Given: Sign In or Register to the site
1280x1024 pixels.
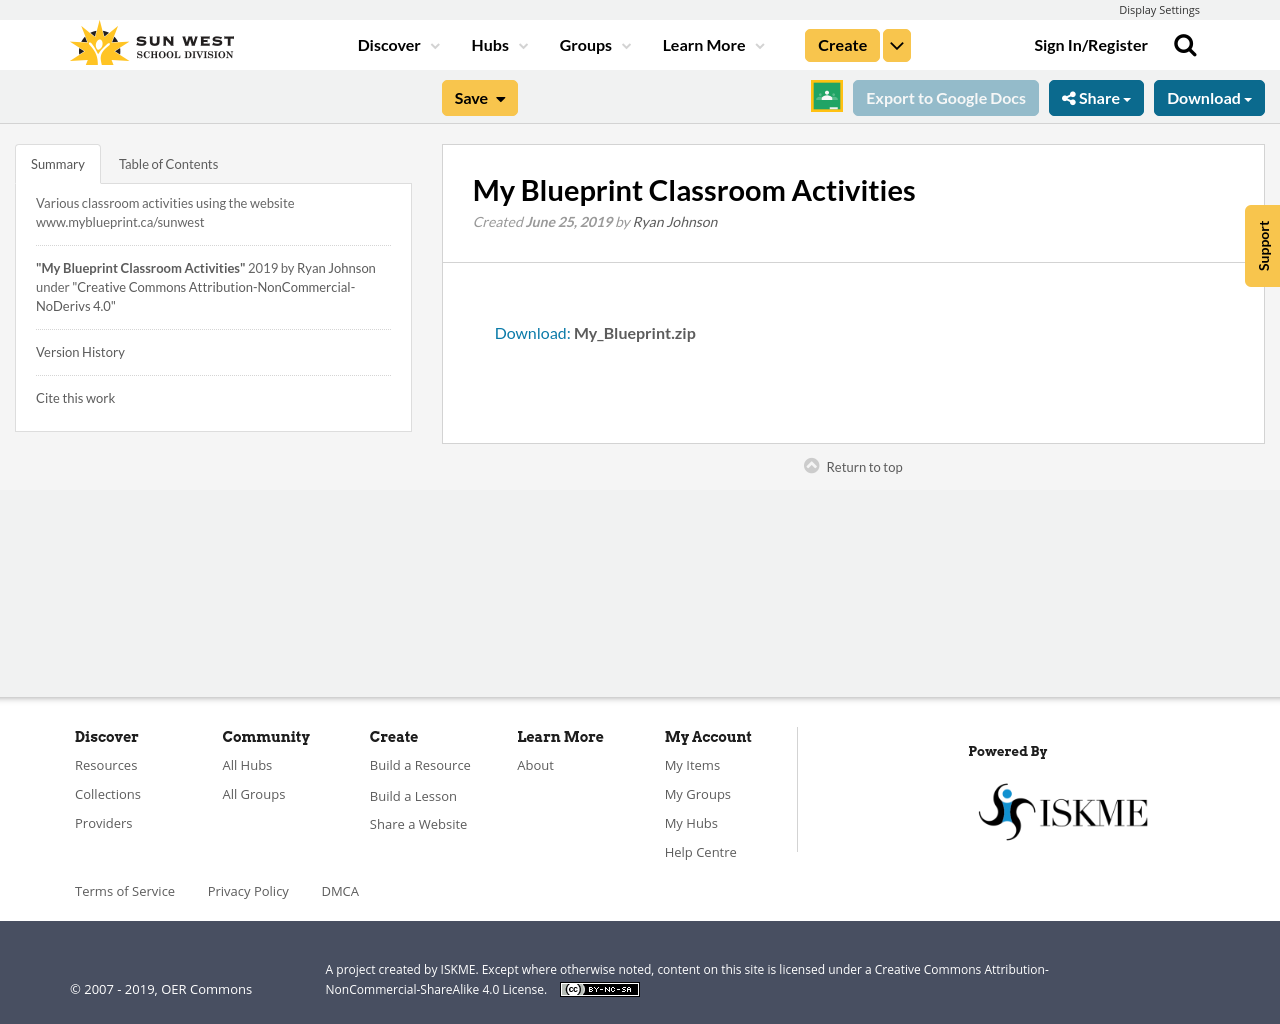Looking at the screenshot, I should pyautogui.click(x=1090, y=43).
